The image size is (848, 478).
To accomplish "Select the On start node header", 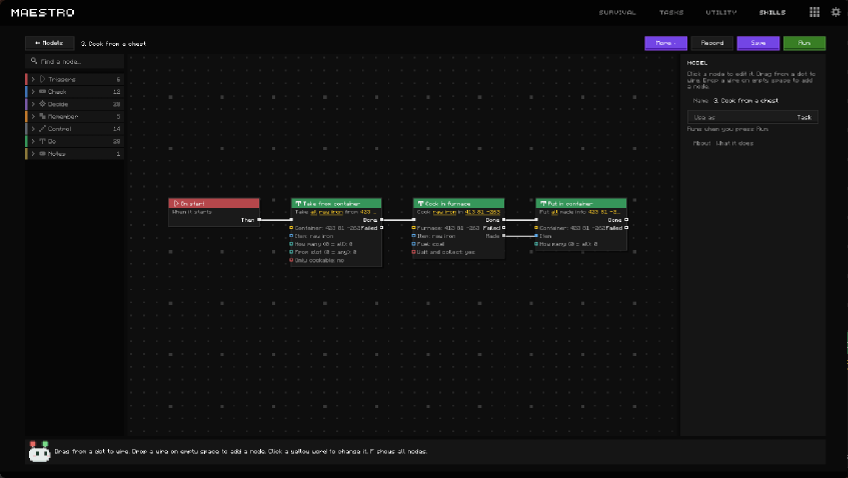I will (x=214, y=203).
